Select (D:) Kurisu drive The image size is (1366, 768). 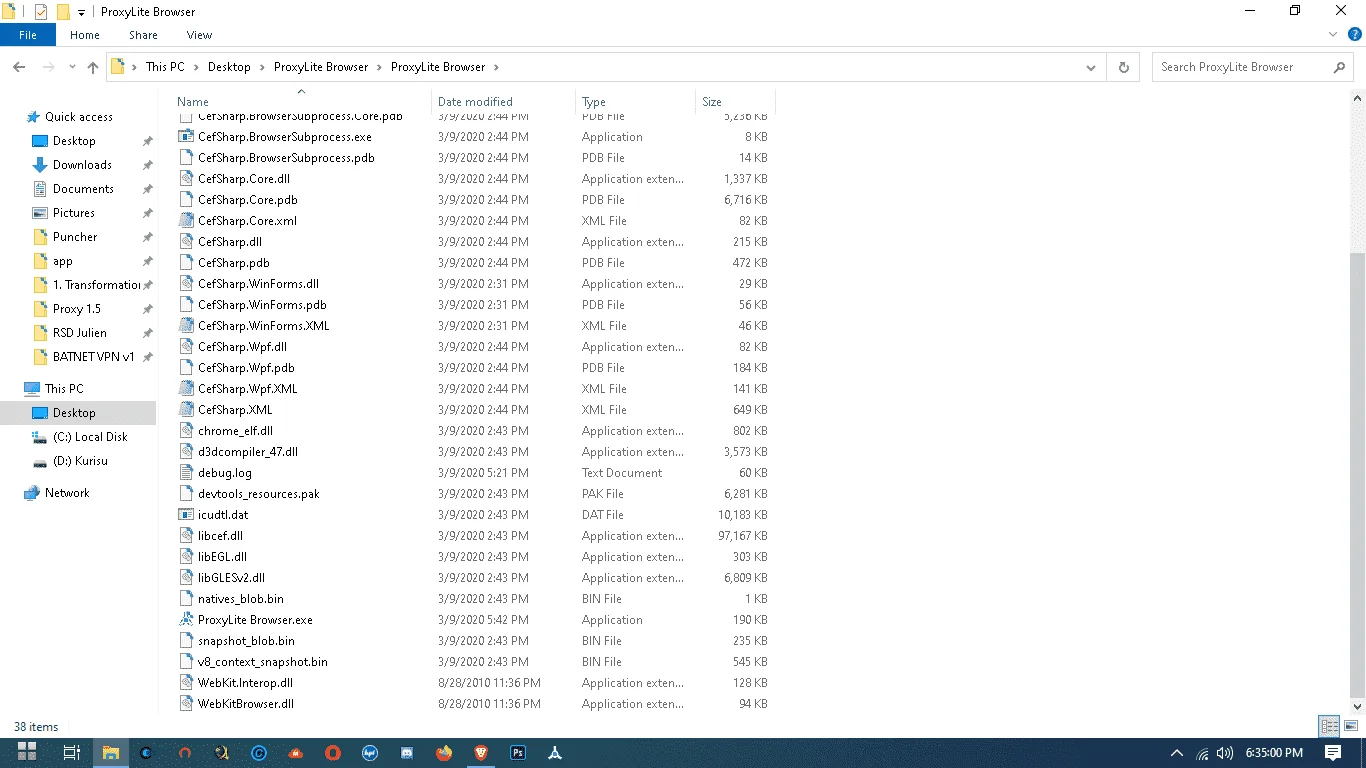tap(80, 461)
